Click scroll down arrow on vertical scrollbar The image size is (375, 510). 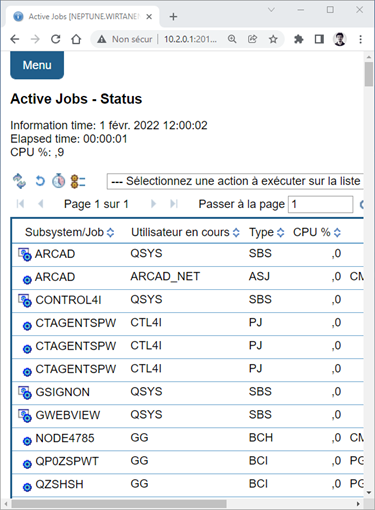coord(369,492)
